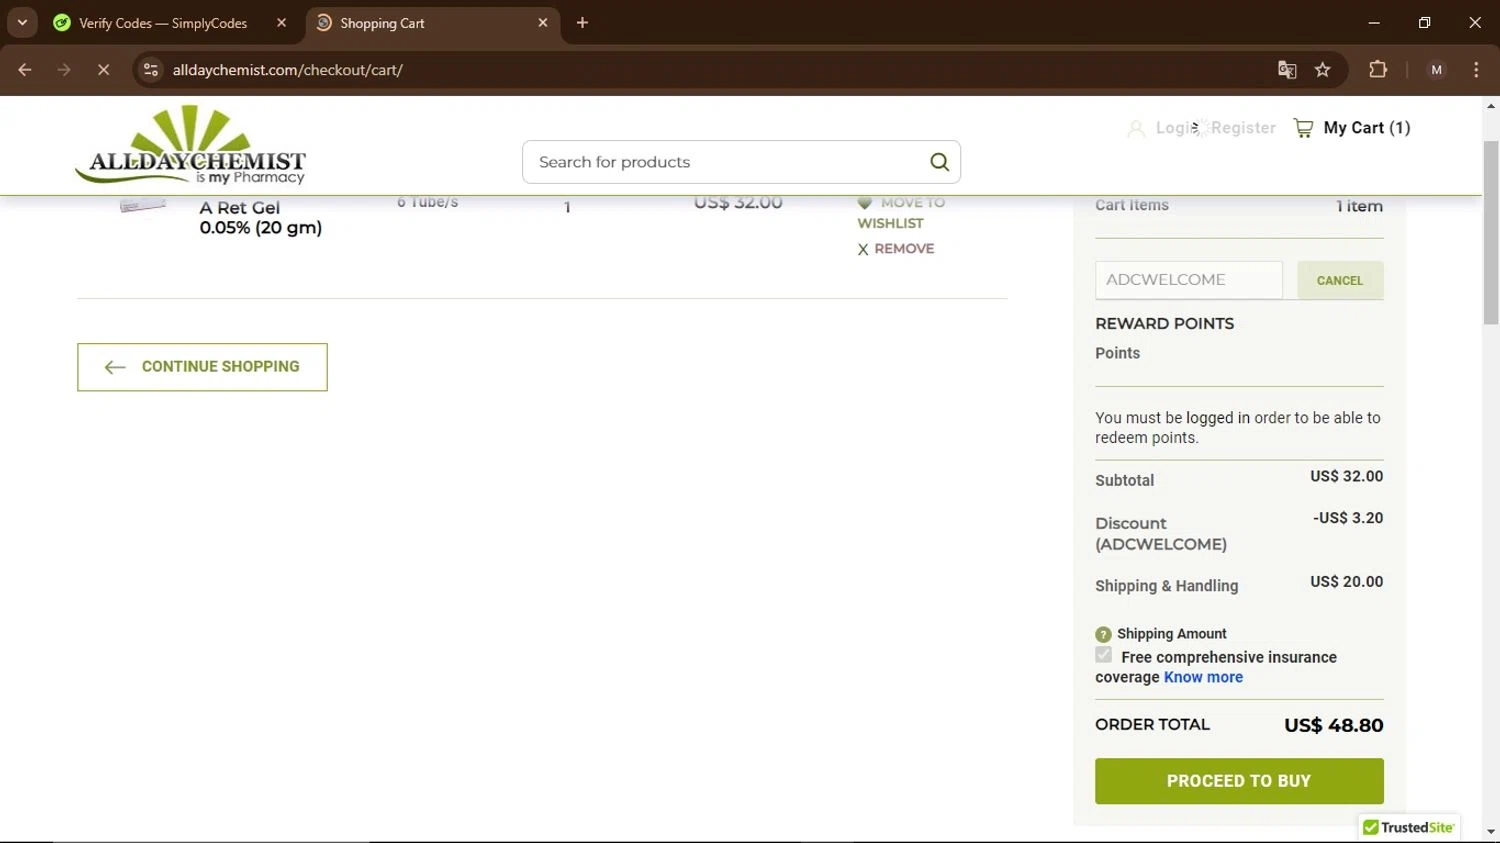Click the US$ 48.80 order total

coord(1333,726)
